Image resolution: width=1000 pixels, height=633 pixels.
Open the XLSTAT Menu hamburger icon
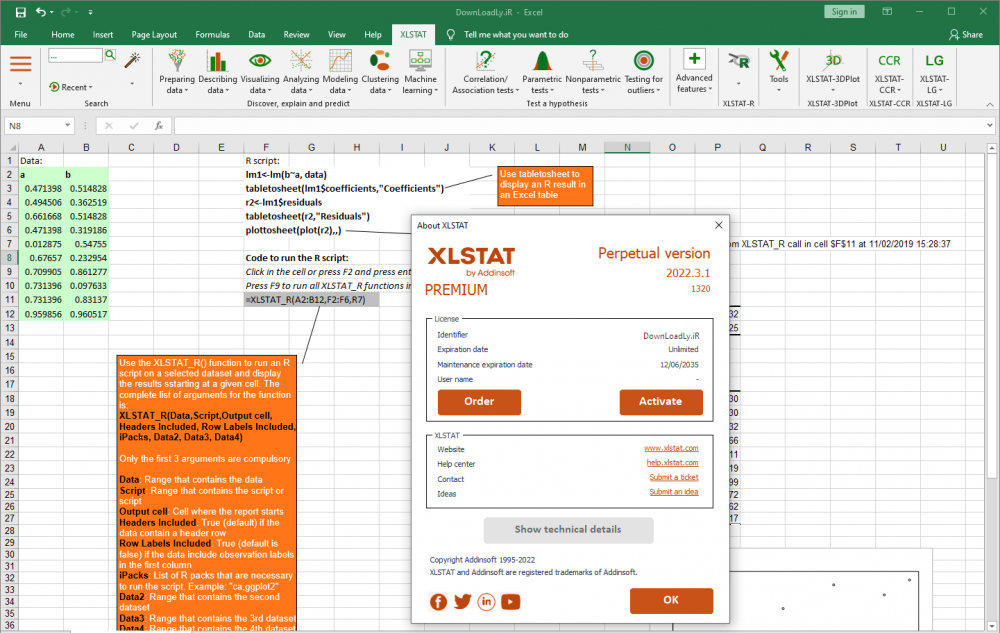[x=20, y=64]
